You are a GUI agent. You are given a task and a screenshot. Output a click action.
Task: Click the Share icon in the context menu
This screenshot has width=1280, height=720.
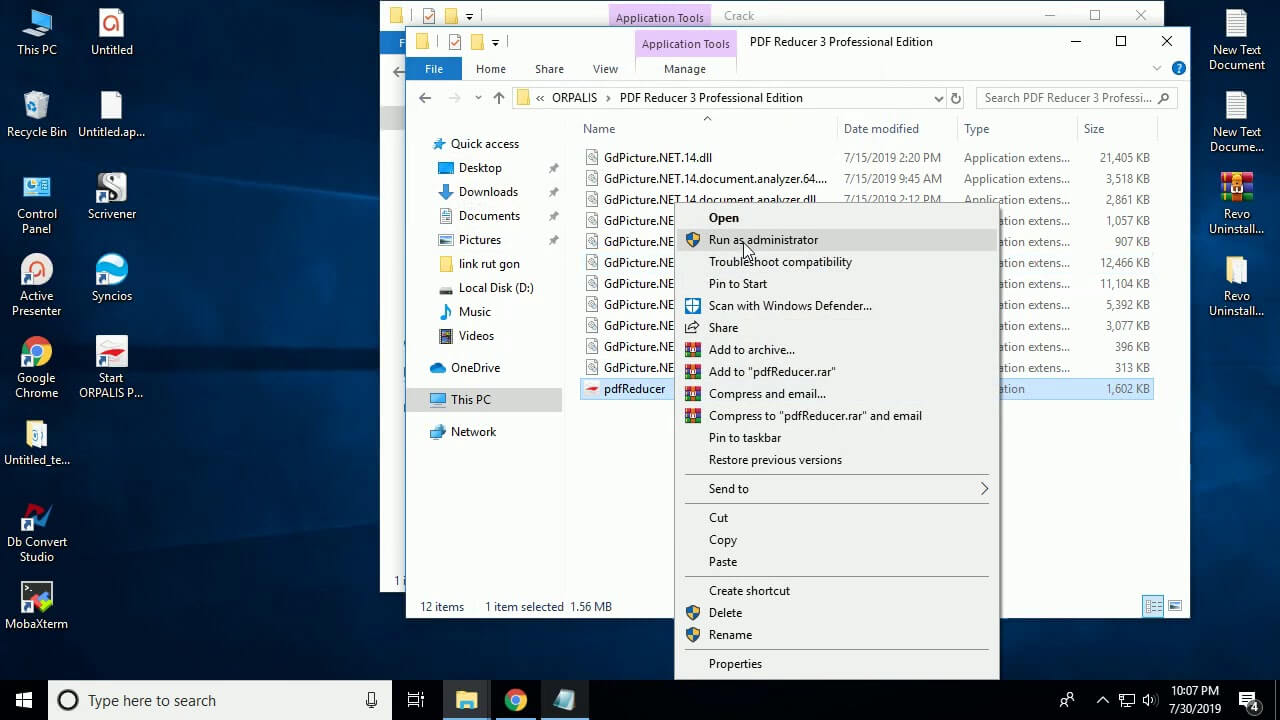point(692,327)
